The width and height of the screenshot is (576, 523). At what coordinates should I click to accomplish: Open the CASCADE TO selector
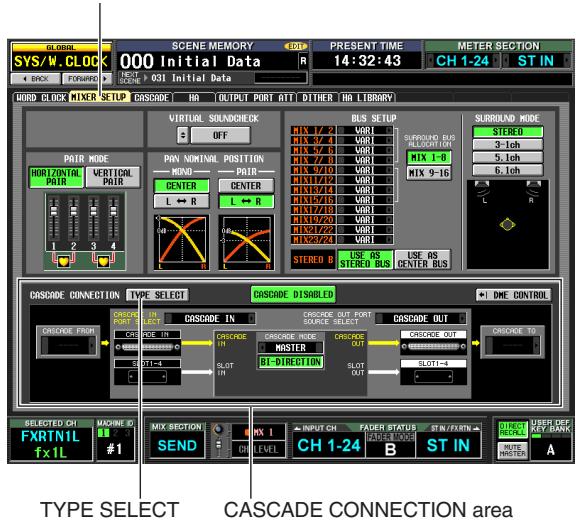click(513, 345)
